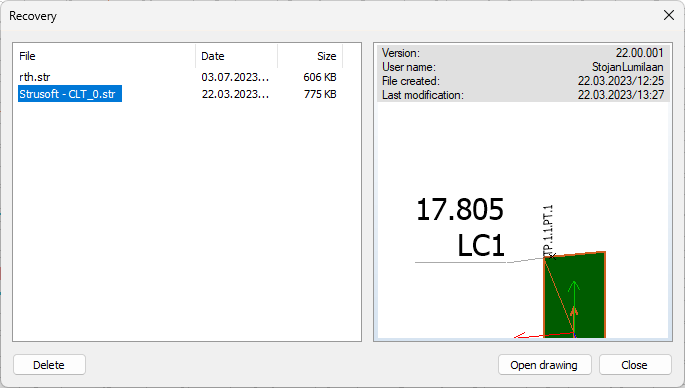Click the LC1 label in preview

tap(481, 245)
